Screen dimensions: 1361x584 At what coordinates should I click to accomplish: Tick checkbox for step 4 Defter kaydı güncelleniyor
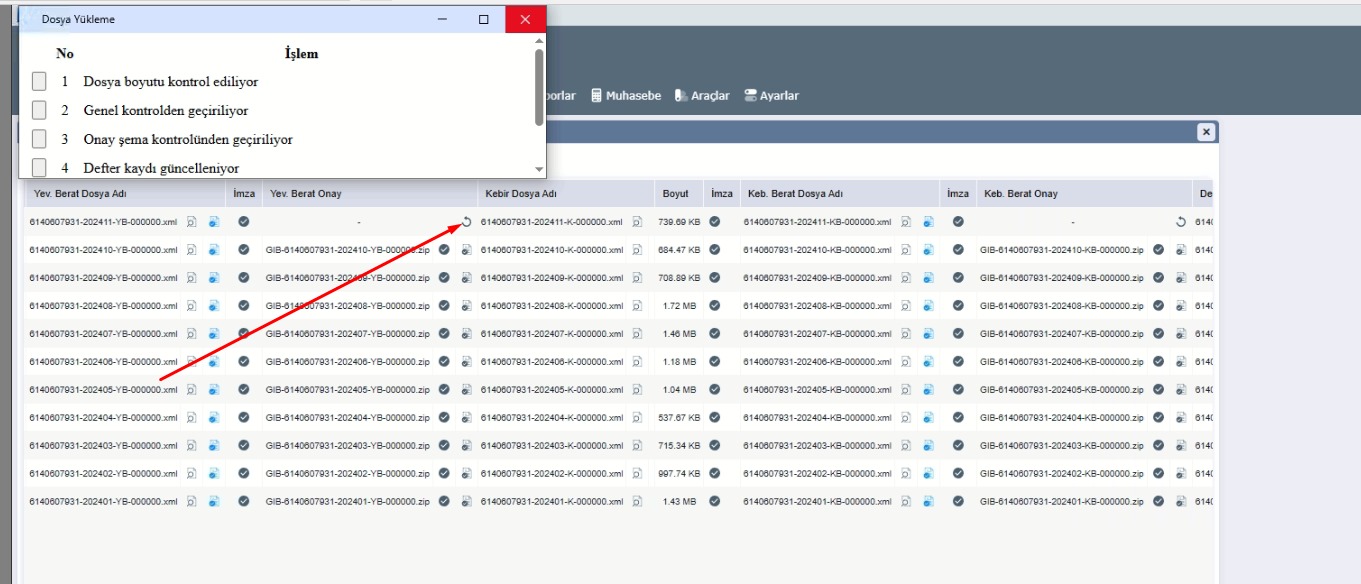pyautogui.click(x=39, y=168)
